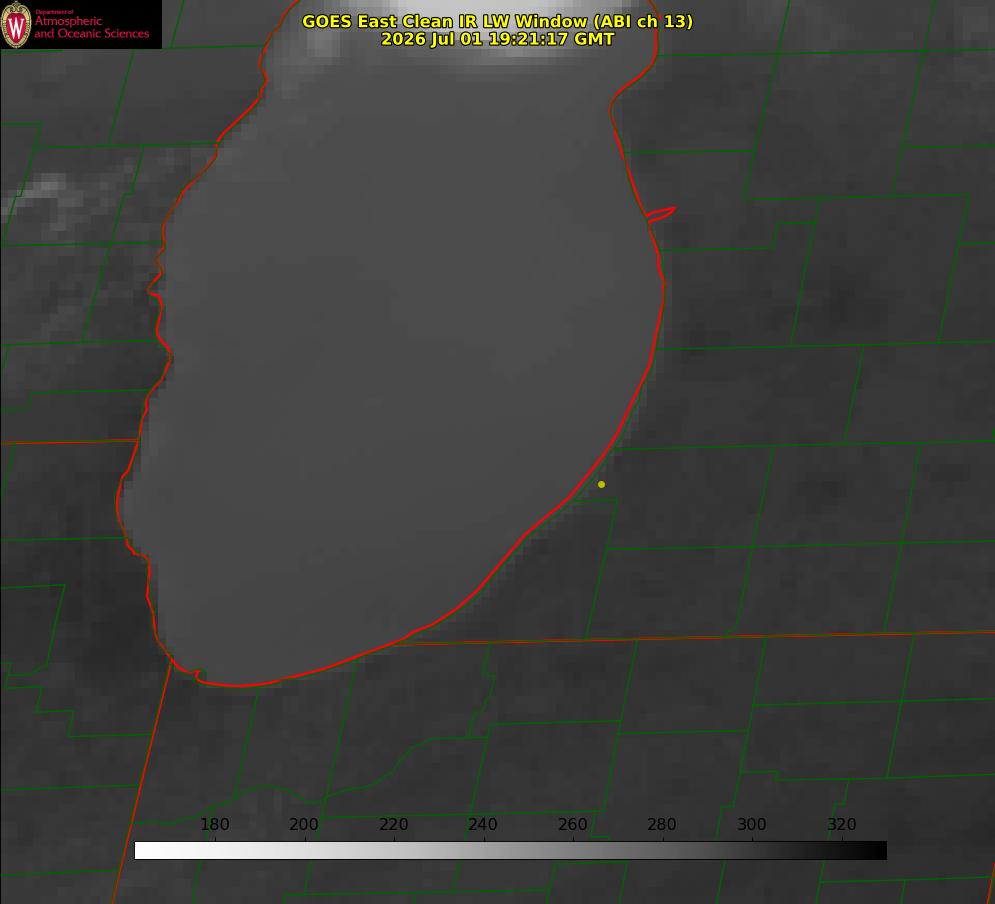The height and width of the screenshot is (904, 995).
Task: Click the 200 tick on the colorbar
Action: [304, 824]
